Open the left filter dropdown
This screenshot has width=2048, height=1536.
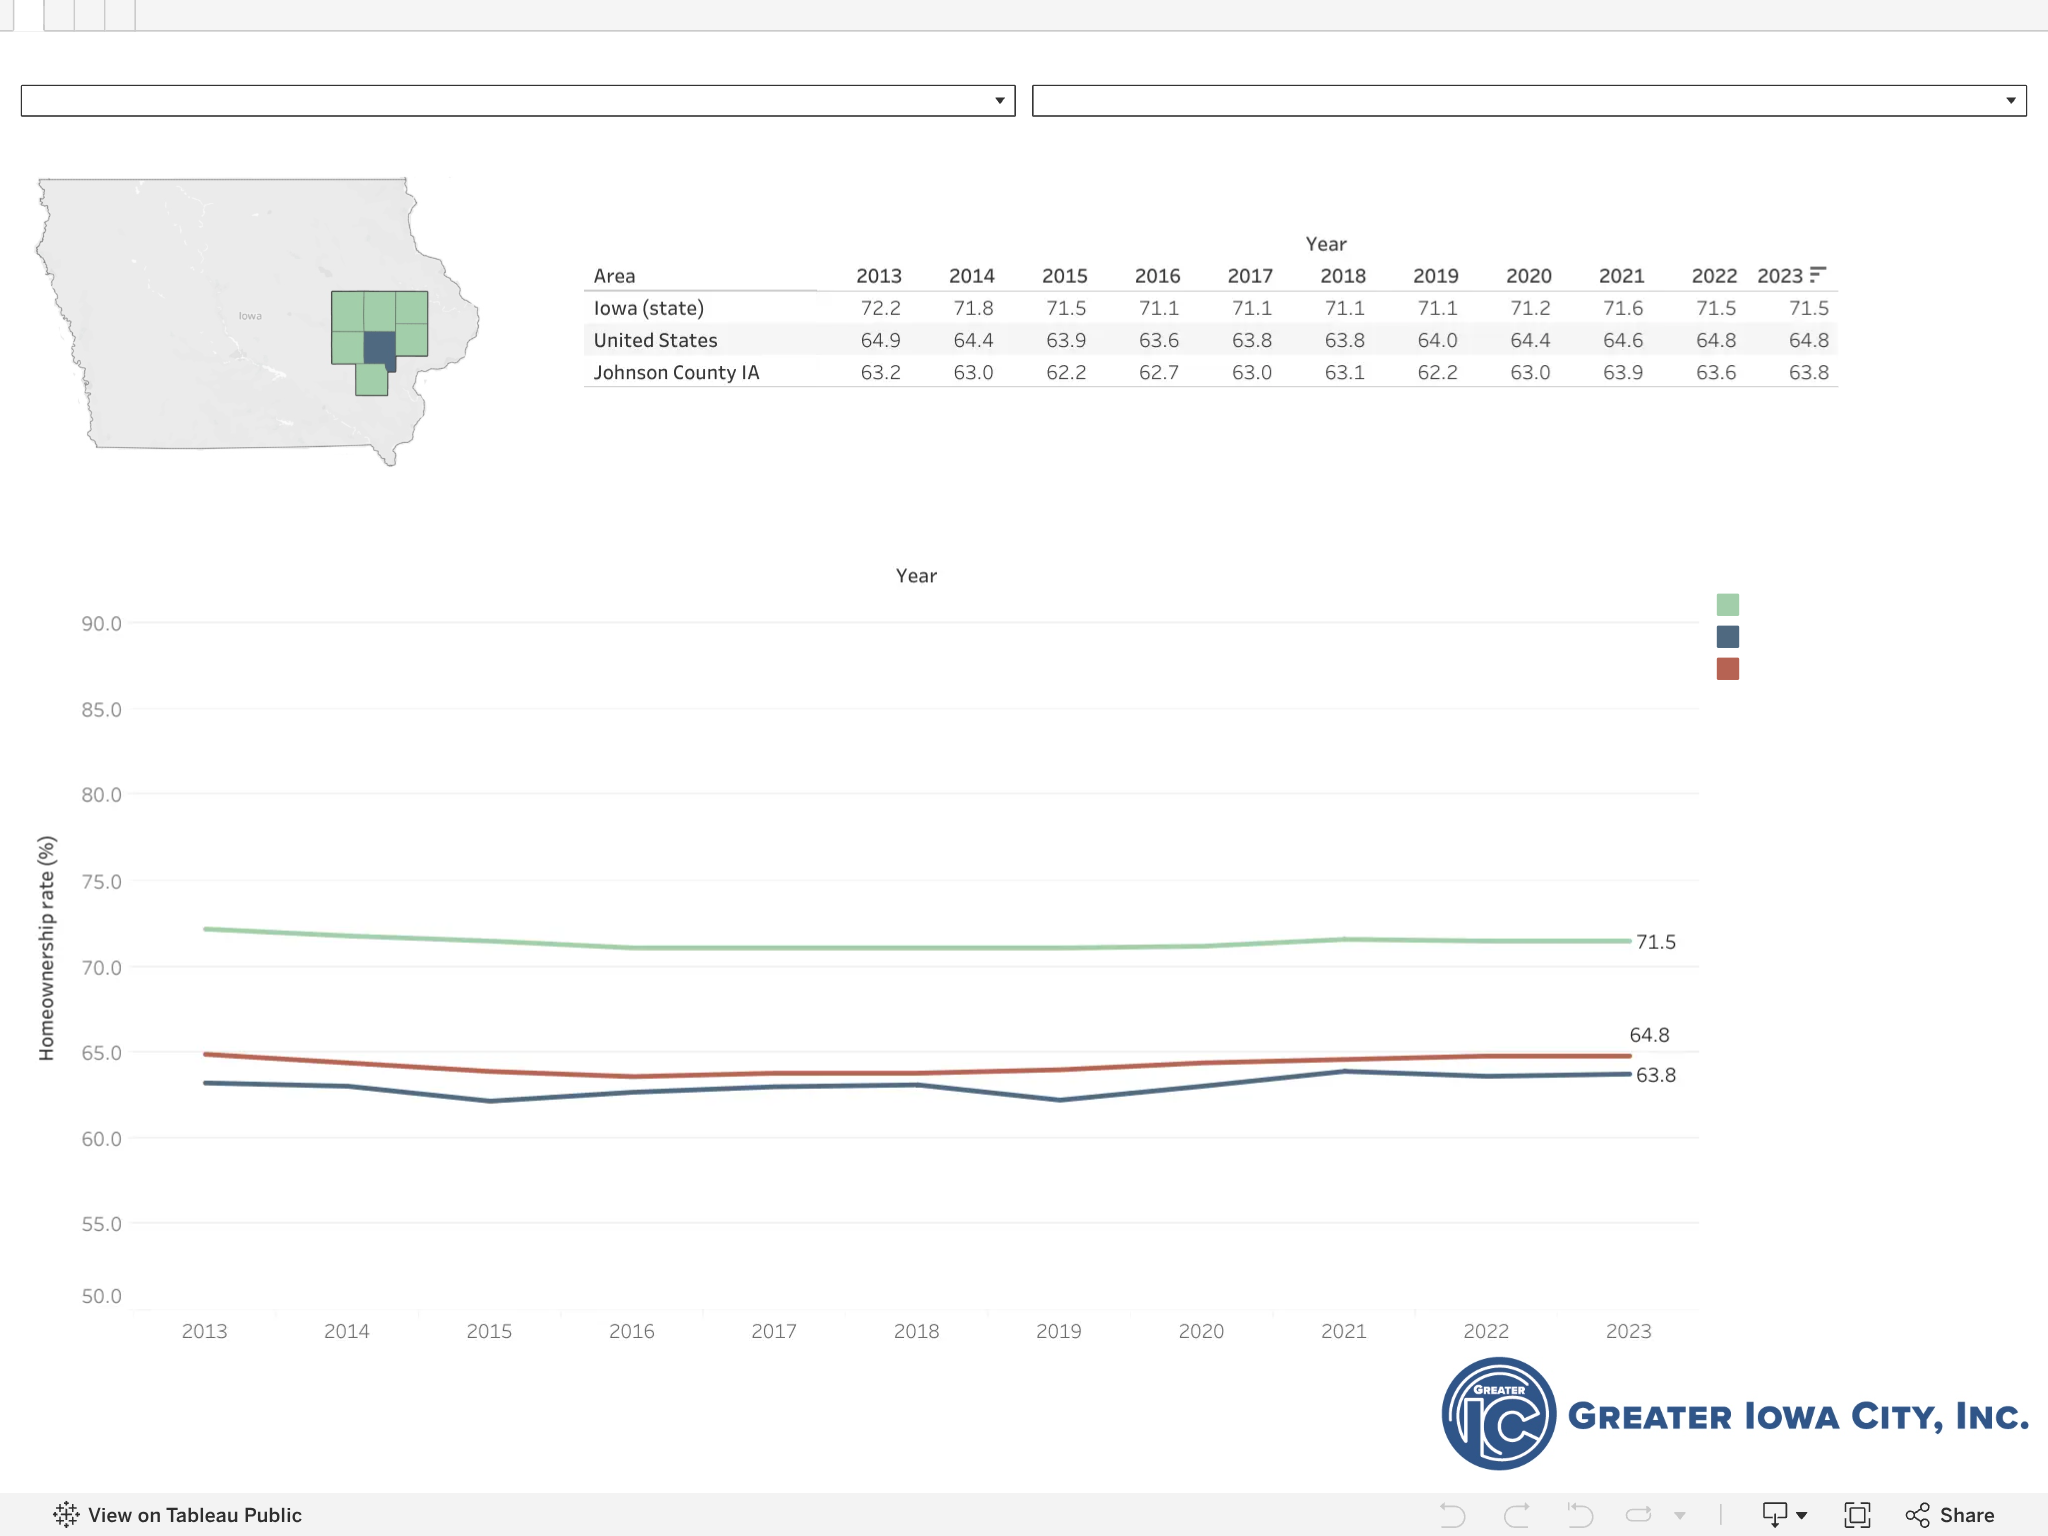(x=518, y=100)
